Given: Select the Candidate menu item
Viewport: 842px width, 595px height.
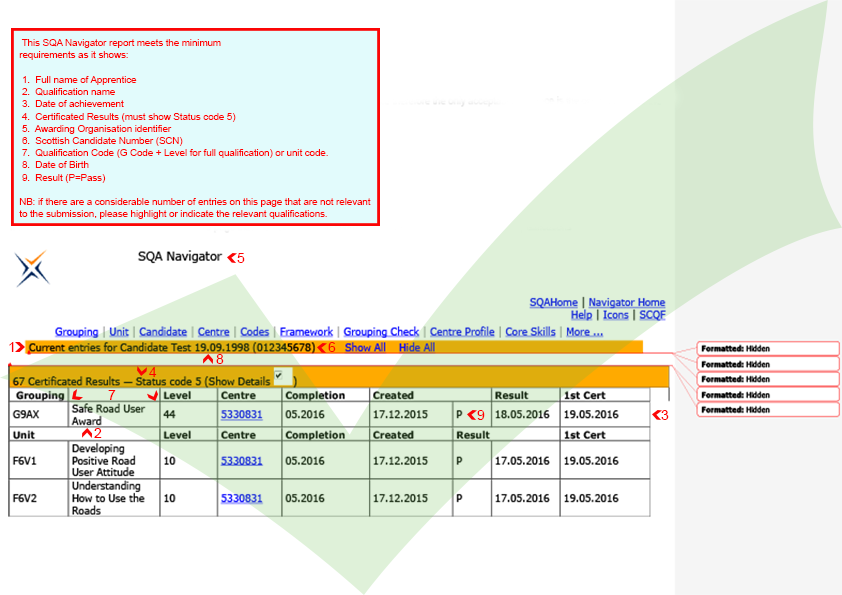Looking at the screenshot, I should tap(163, 332).
